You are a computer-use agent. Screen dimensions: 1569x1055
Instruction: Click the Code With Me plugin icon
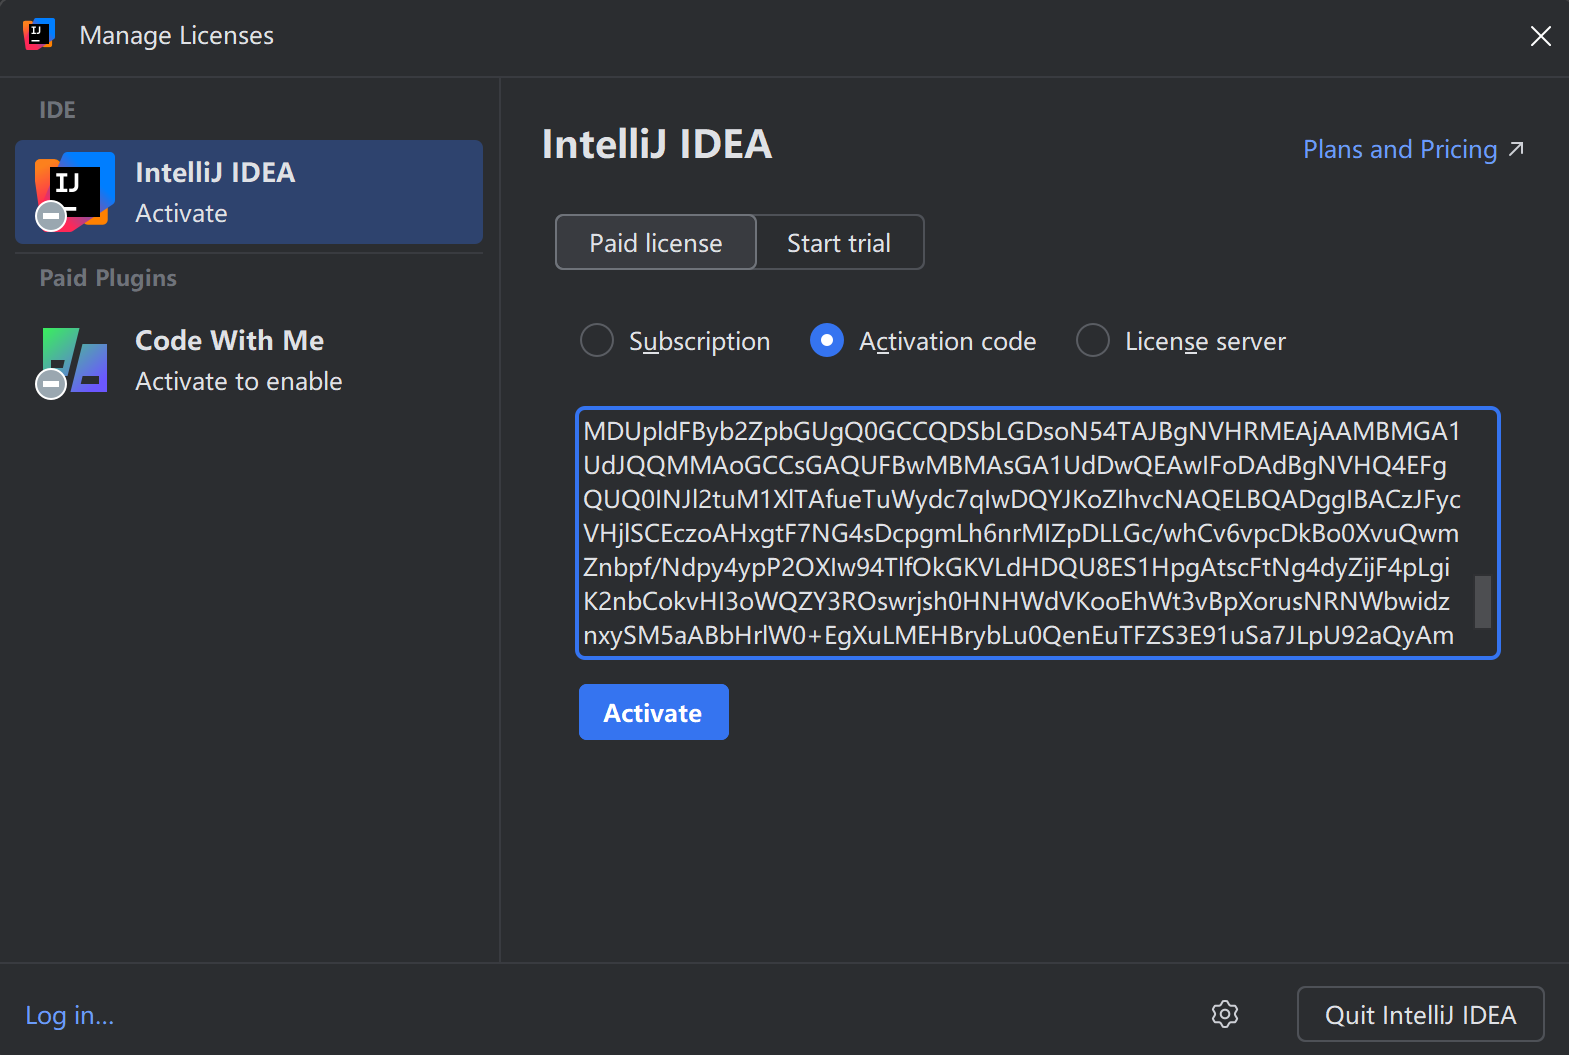click(74, 361)
